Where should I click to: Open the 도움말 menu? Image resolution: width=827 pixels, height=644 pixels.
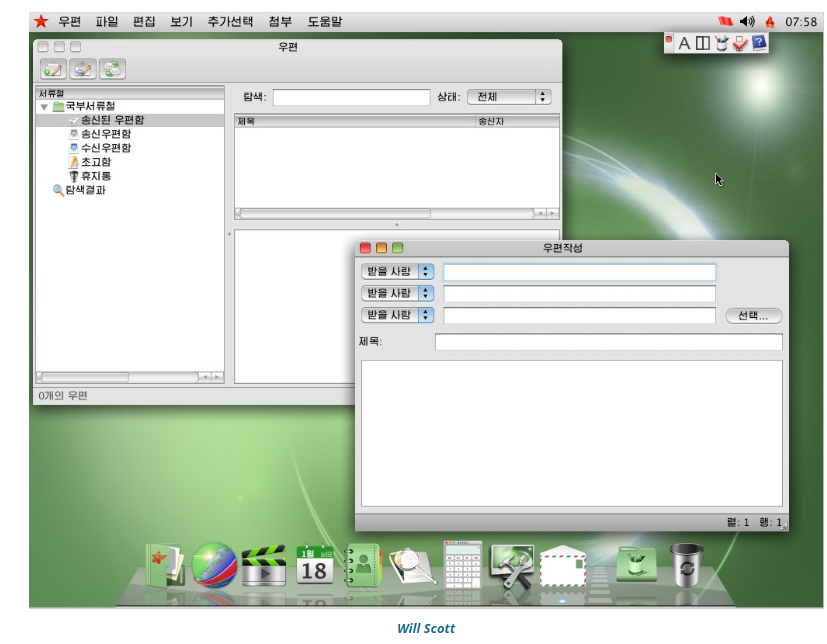tap(324, 21)
